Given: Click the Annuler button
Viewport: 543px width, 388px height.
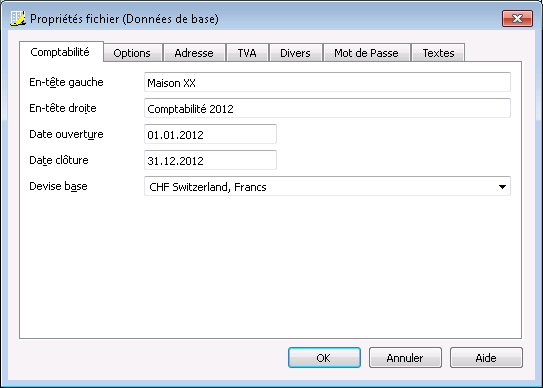Looking at the screenshot, I should pos(405,358).
